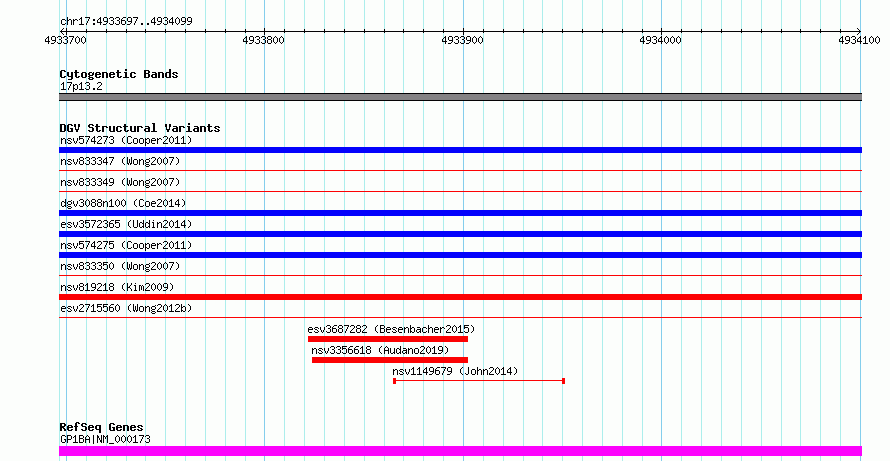Click the nsv833350 (Wong2007) variant label

click(x=120, y=266)
